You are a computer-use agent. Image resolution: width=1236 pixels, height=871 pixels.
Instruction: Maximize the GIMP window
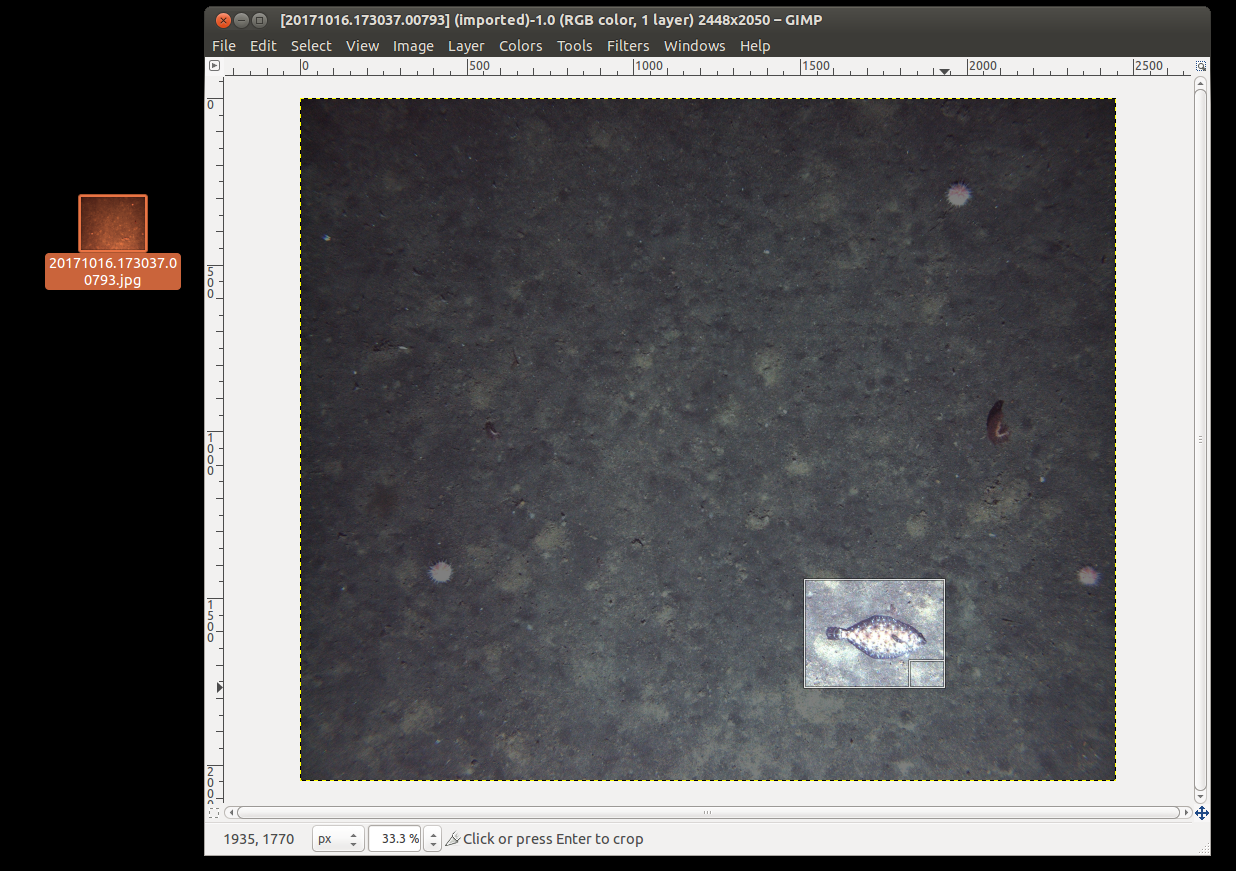[260, 19]
